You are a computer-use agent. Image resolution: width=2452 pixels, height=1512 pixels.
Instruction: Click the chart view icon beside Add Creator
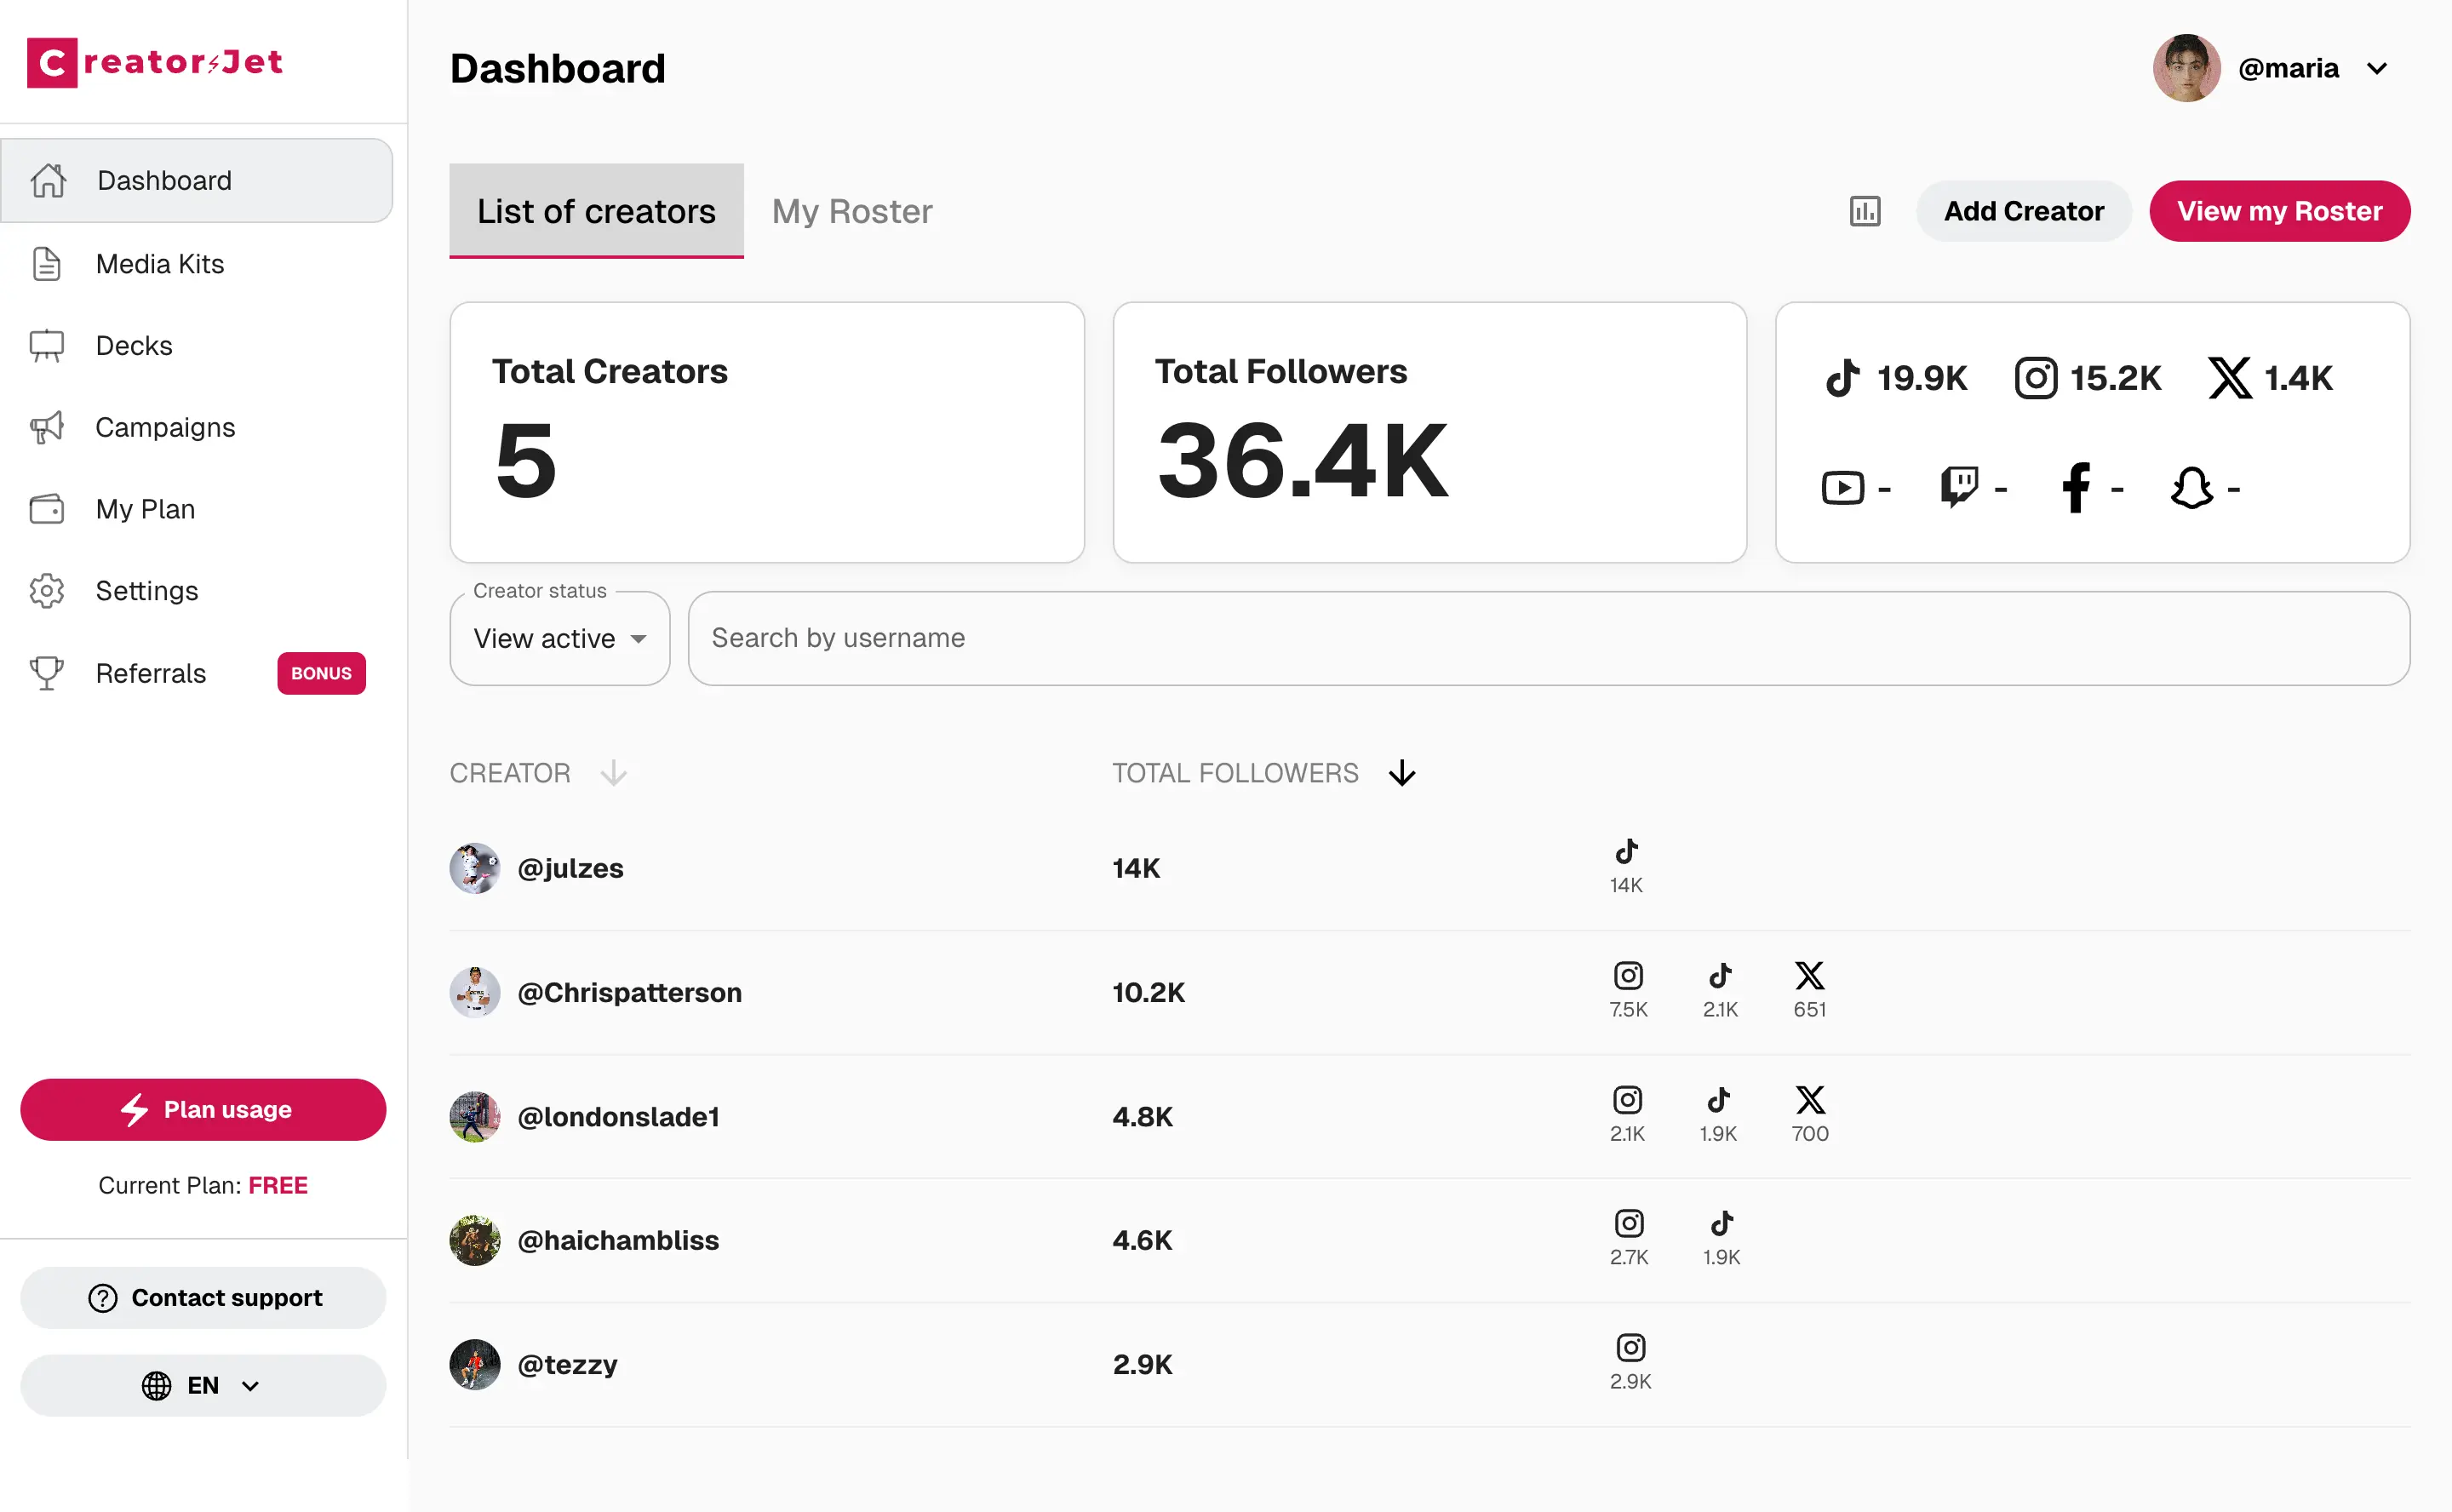1864,211
